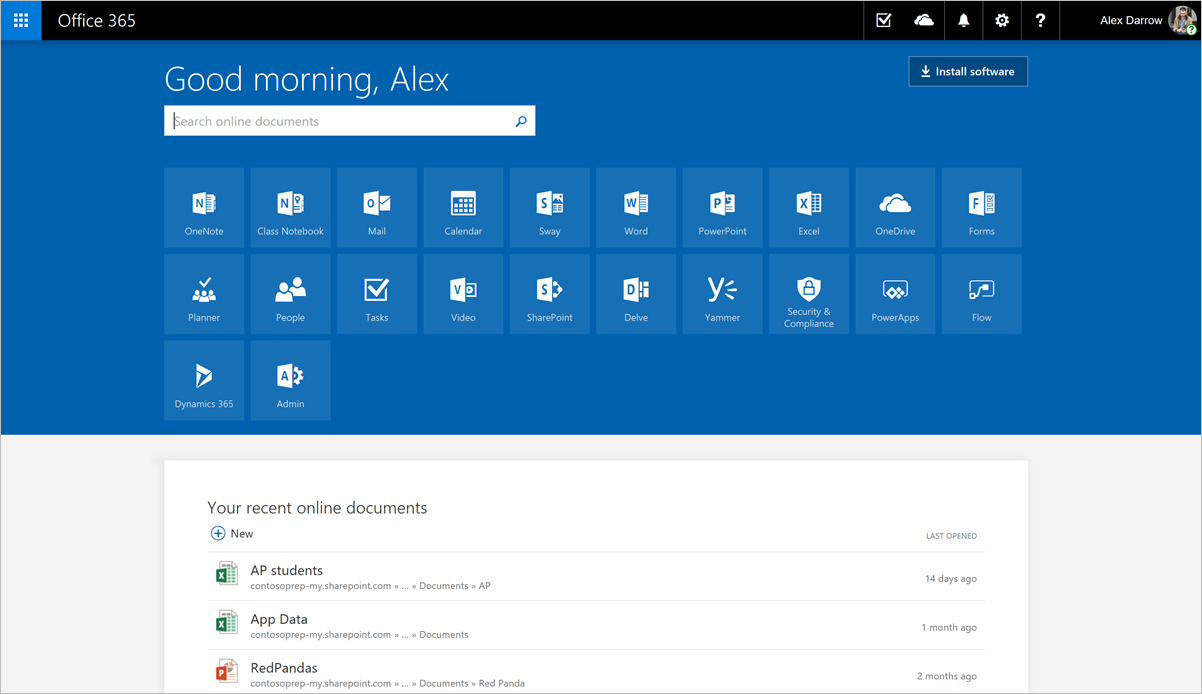Focus the Search online documents field

click(349, 121)
